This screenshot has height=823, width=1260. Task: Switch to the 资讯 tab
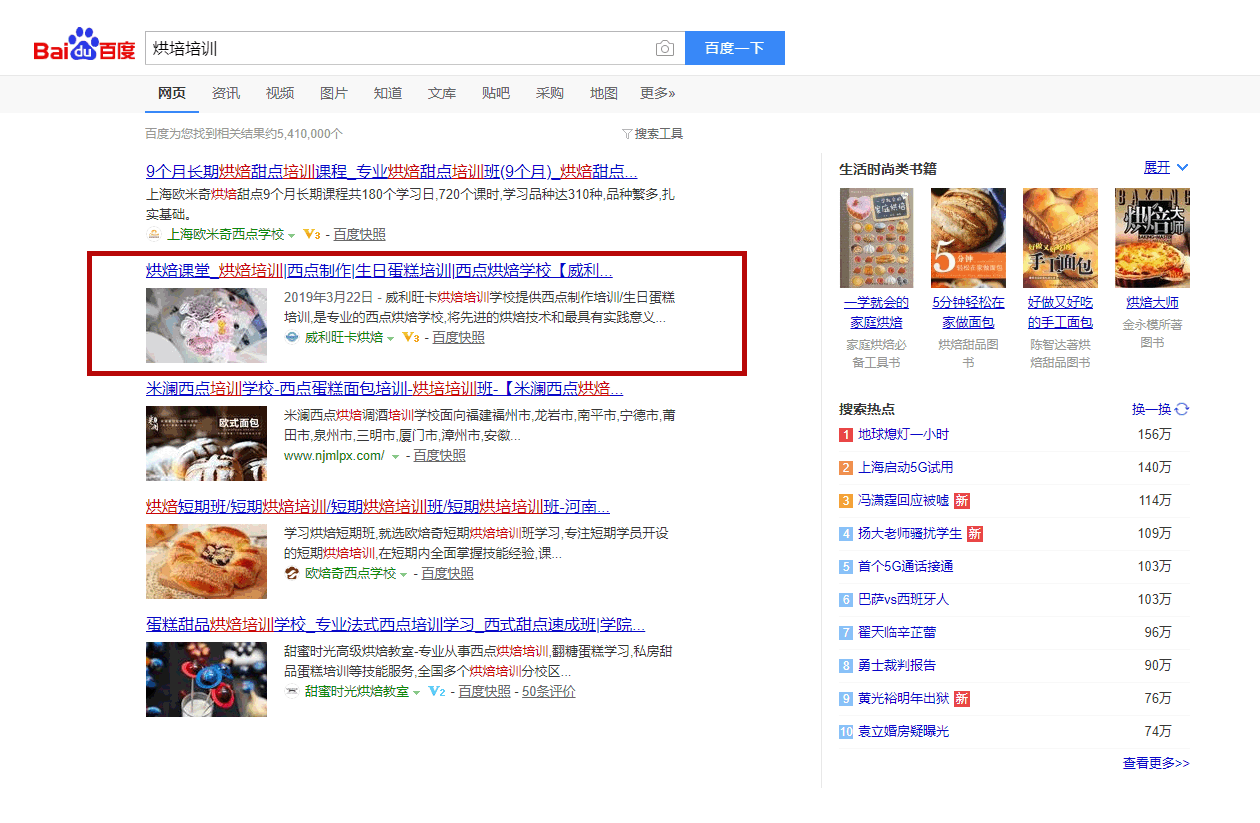pyautogui.click(x=226, y=94)
